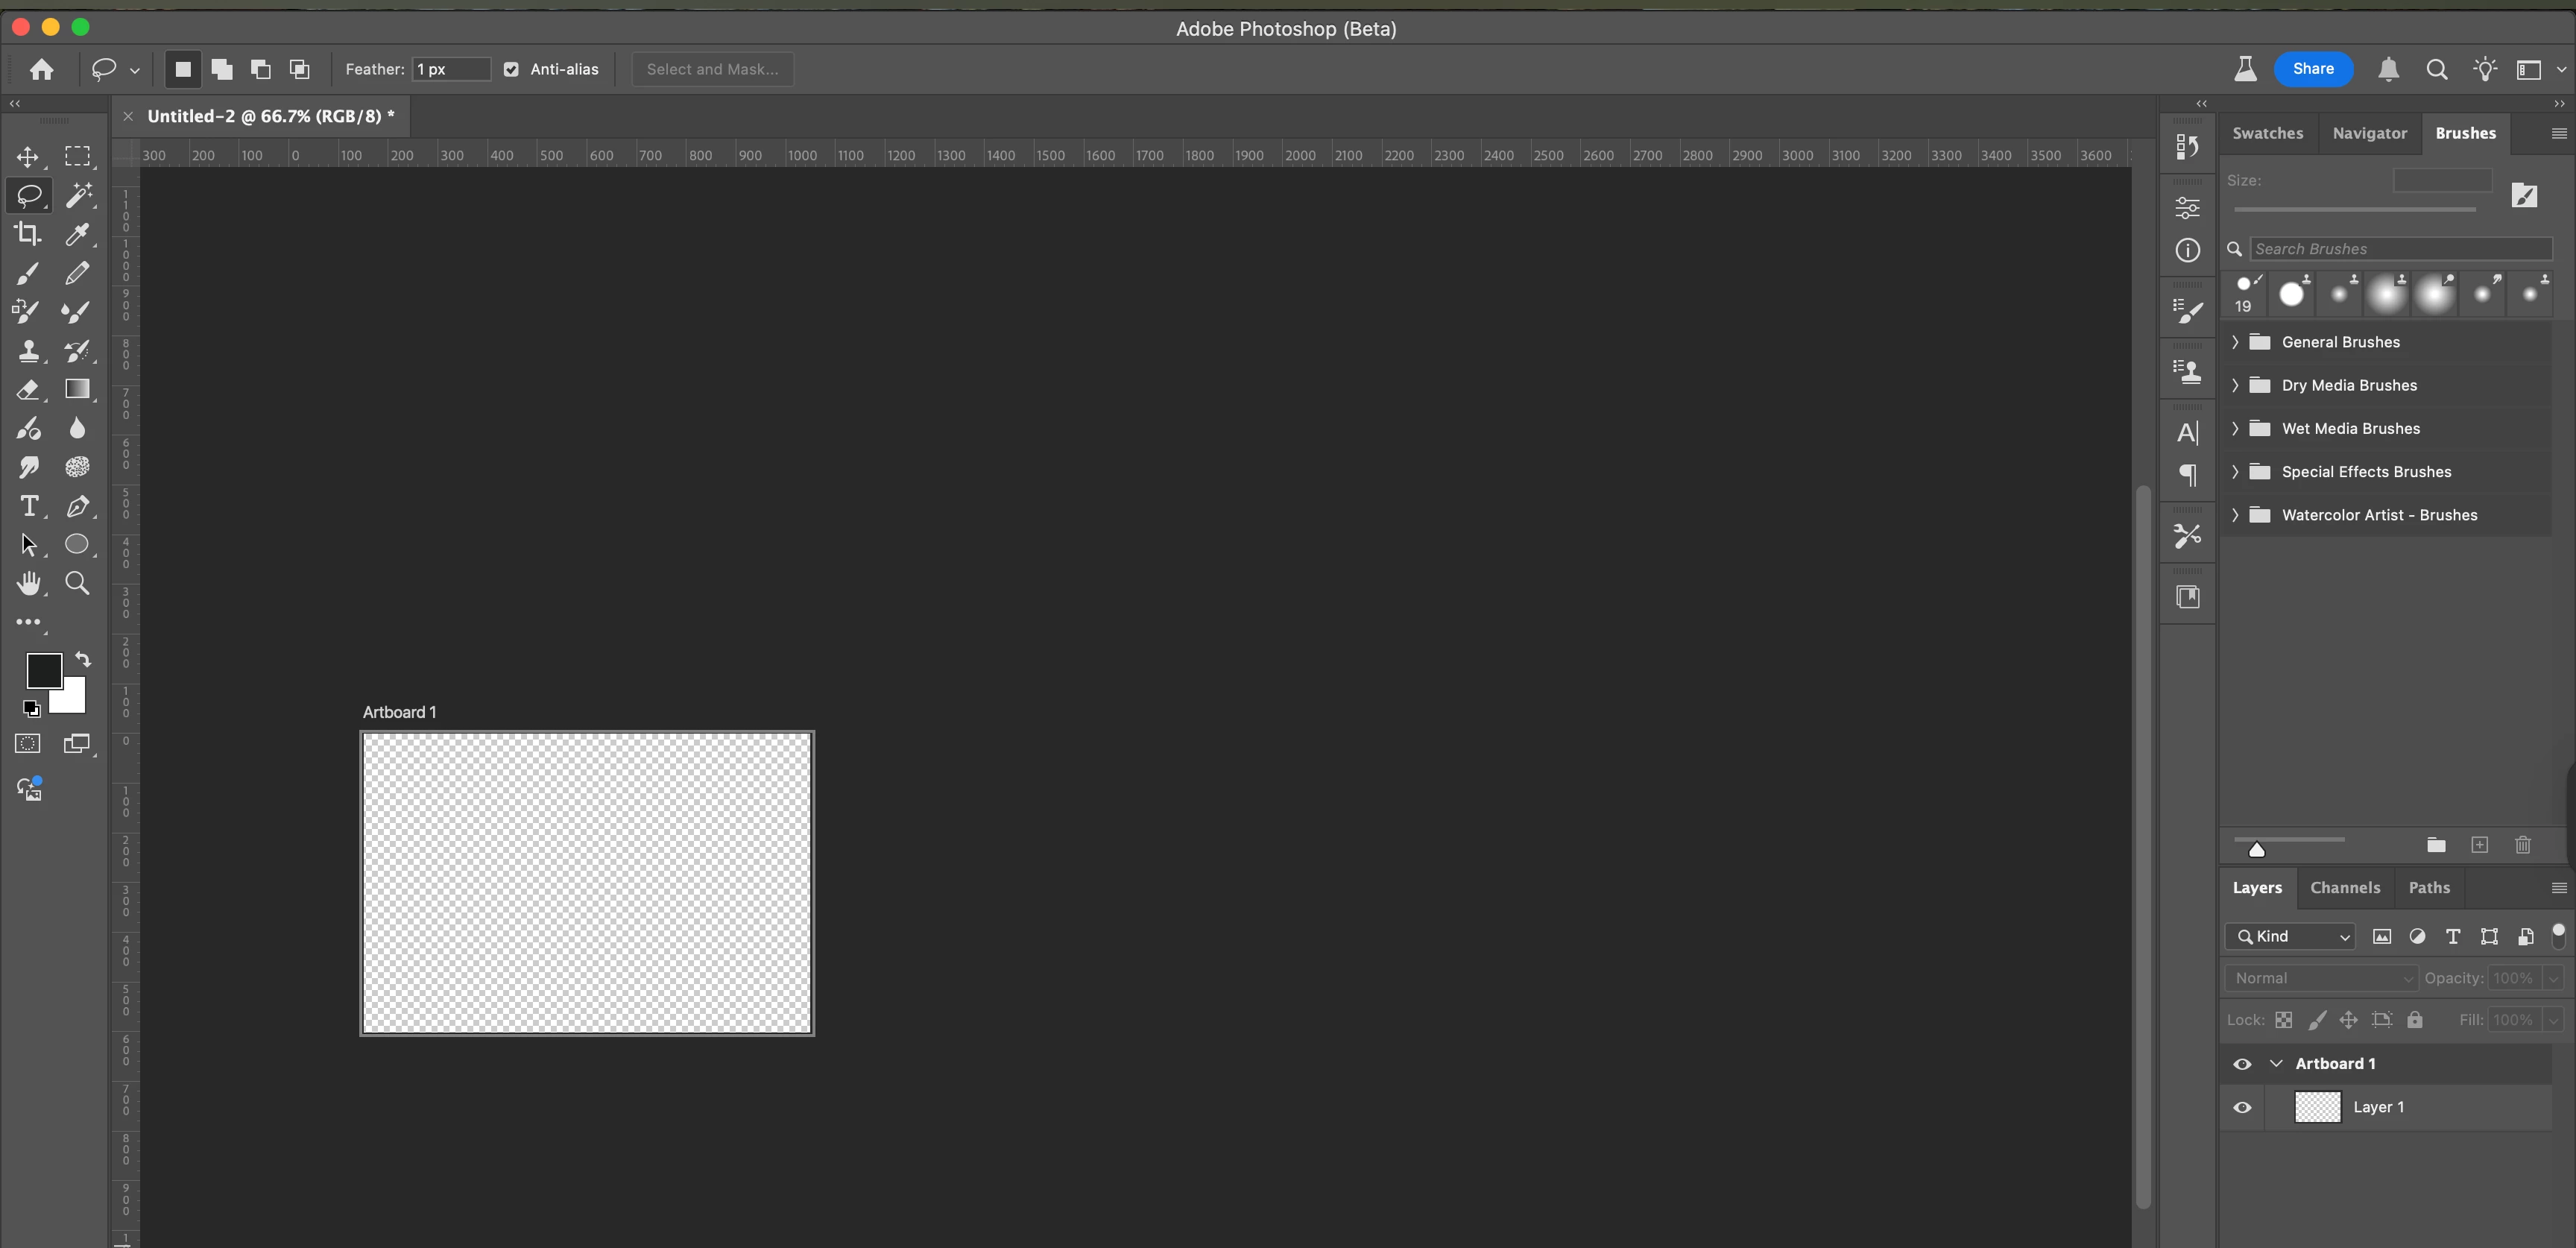Pick the Gradient tool
Image resolution: width=2576 pixels, height=1248 pixels.
pos(78,389)
